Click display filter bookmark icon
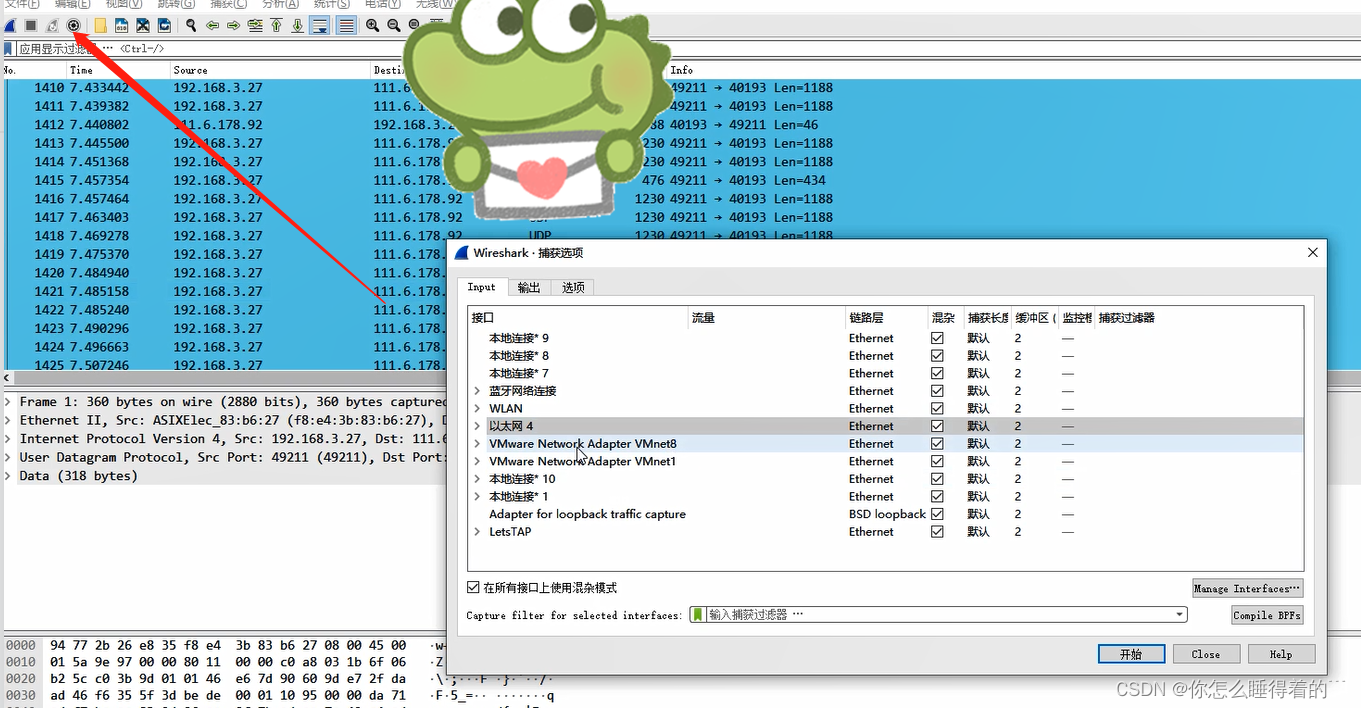The height and width of the screenshot is (708, 1361). click(x=8, y=48)
